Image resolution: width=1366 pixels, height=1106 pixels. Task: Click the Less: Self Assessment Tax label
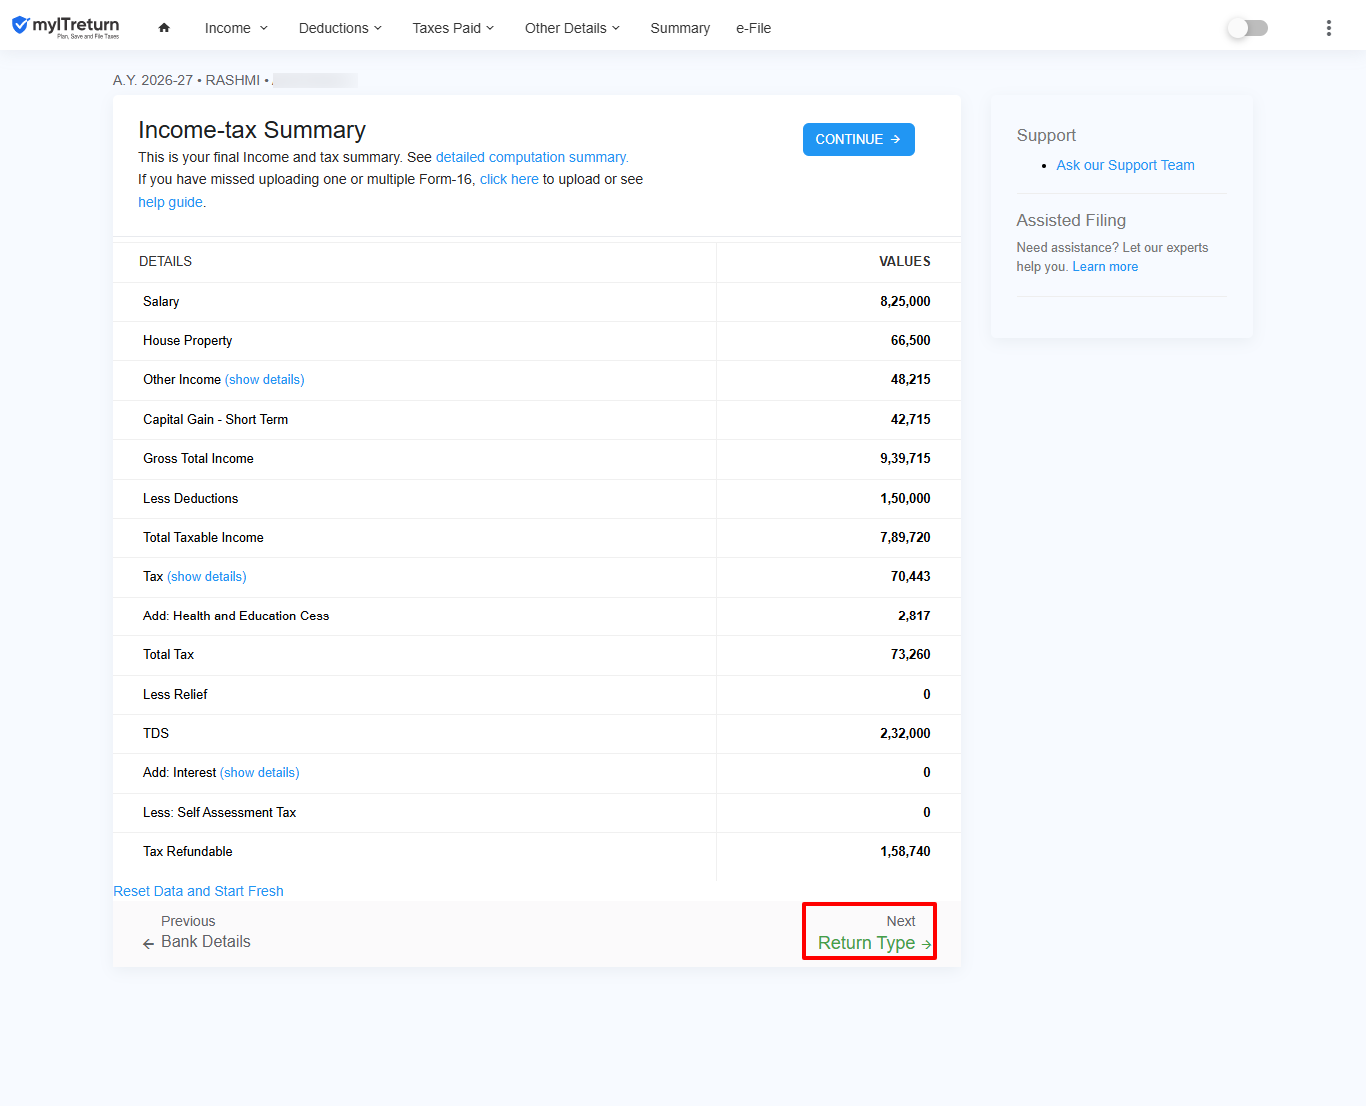[219, 813]
